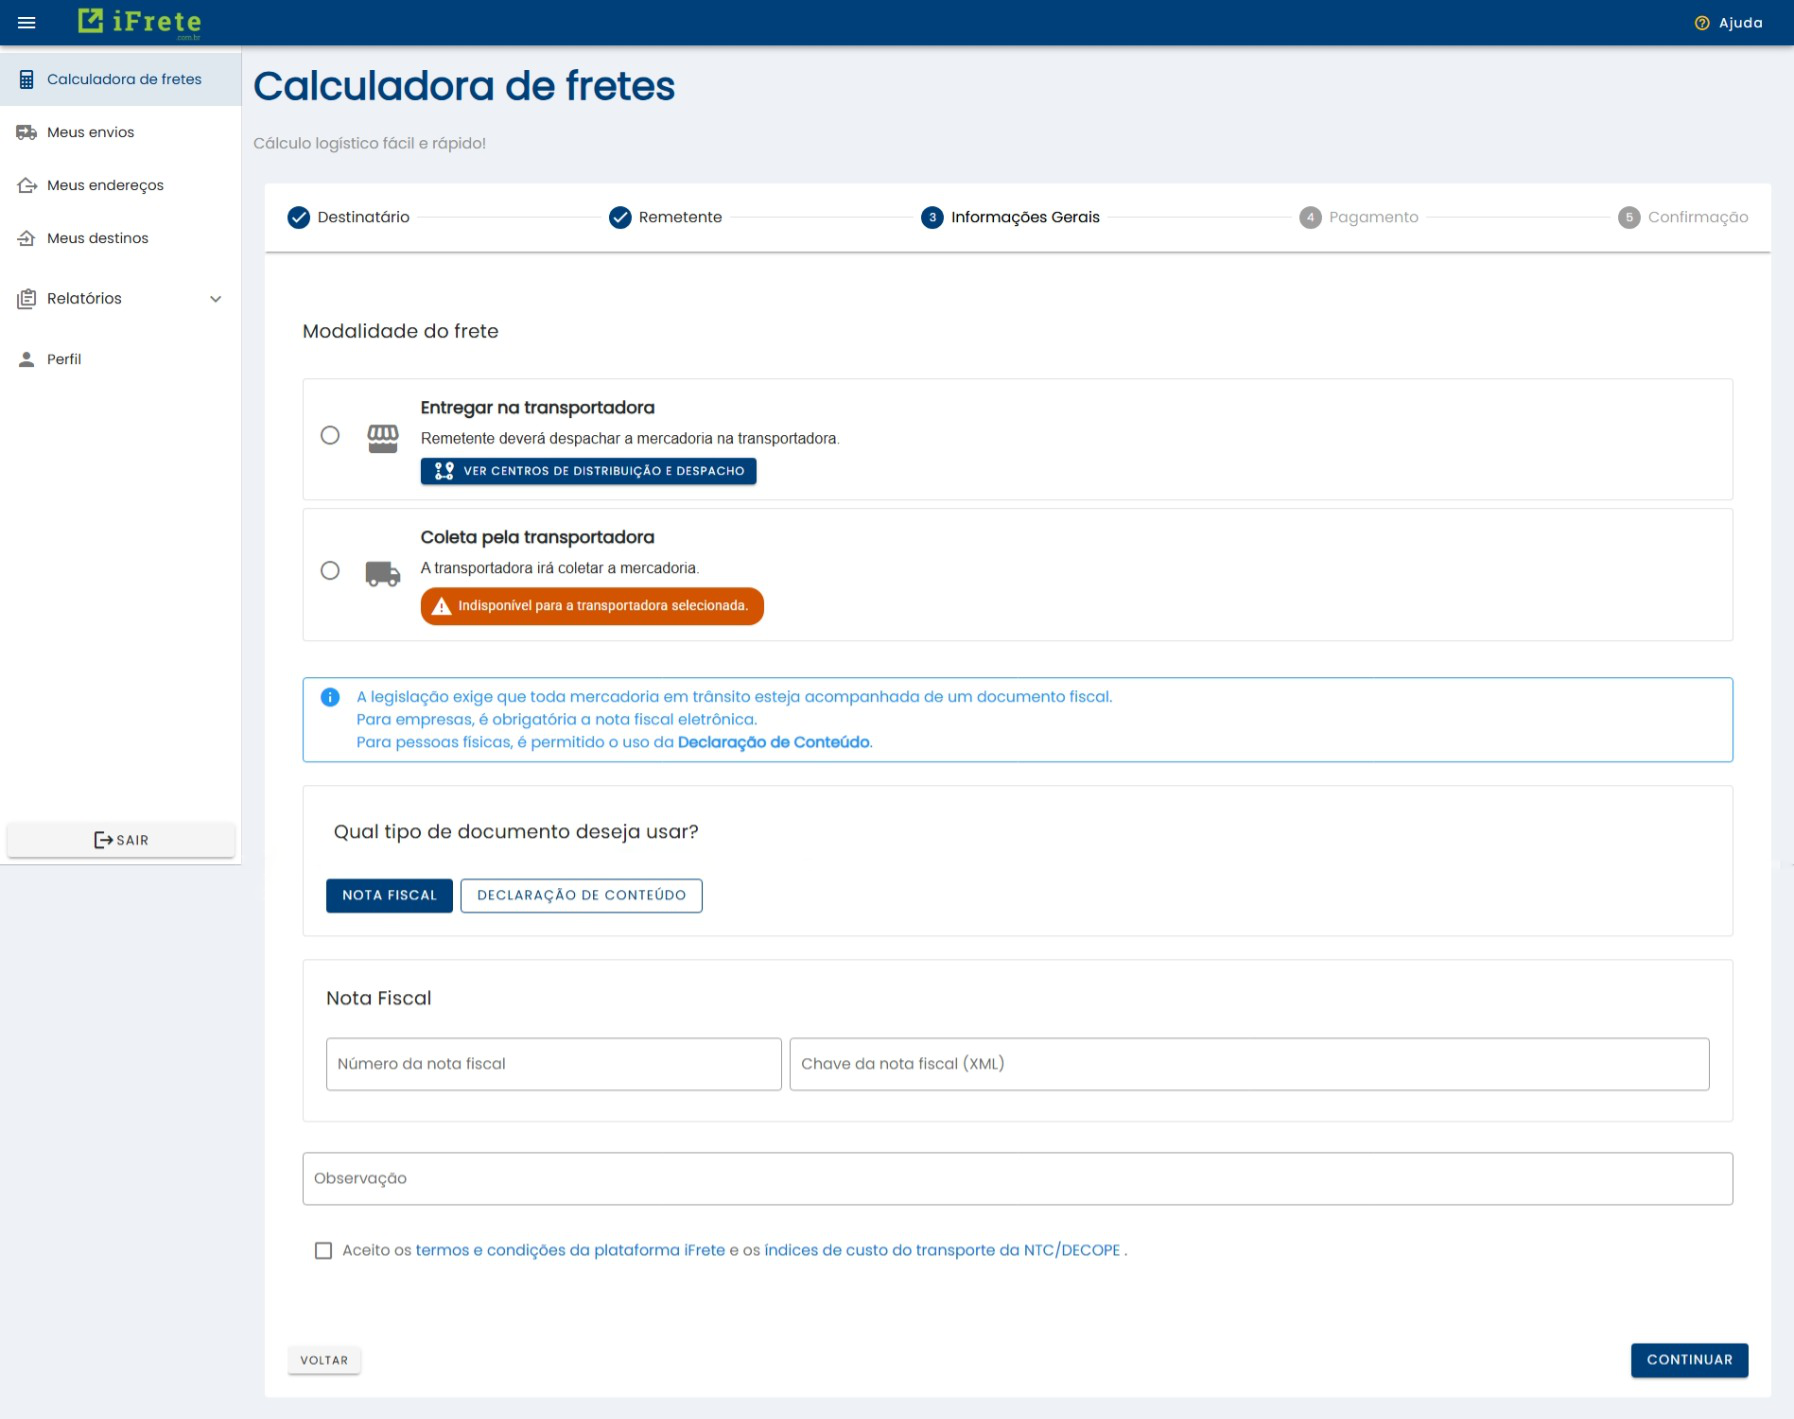The height and width of the screenshot is (1419, 1794).
Task: Accept the terms and conditions checkbox
Action: coord(323,1250)
